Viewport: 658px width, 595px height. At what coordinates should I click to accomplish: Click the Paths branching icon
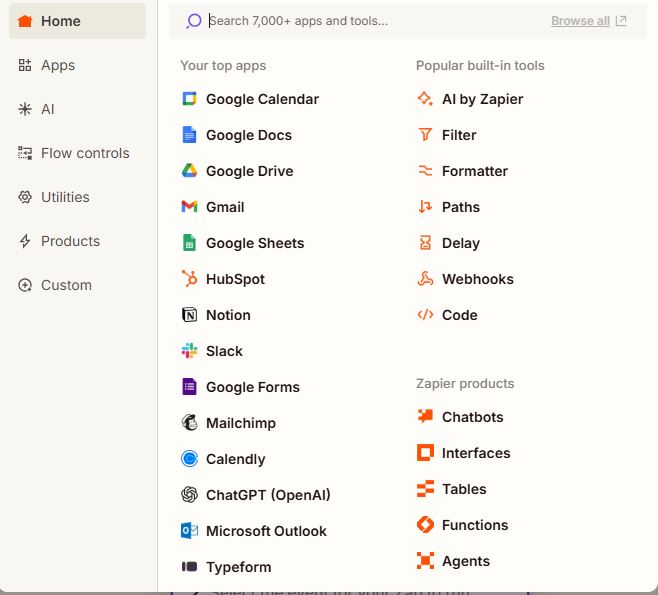coord(425,206)
